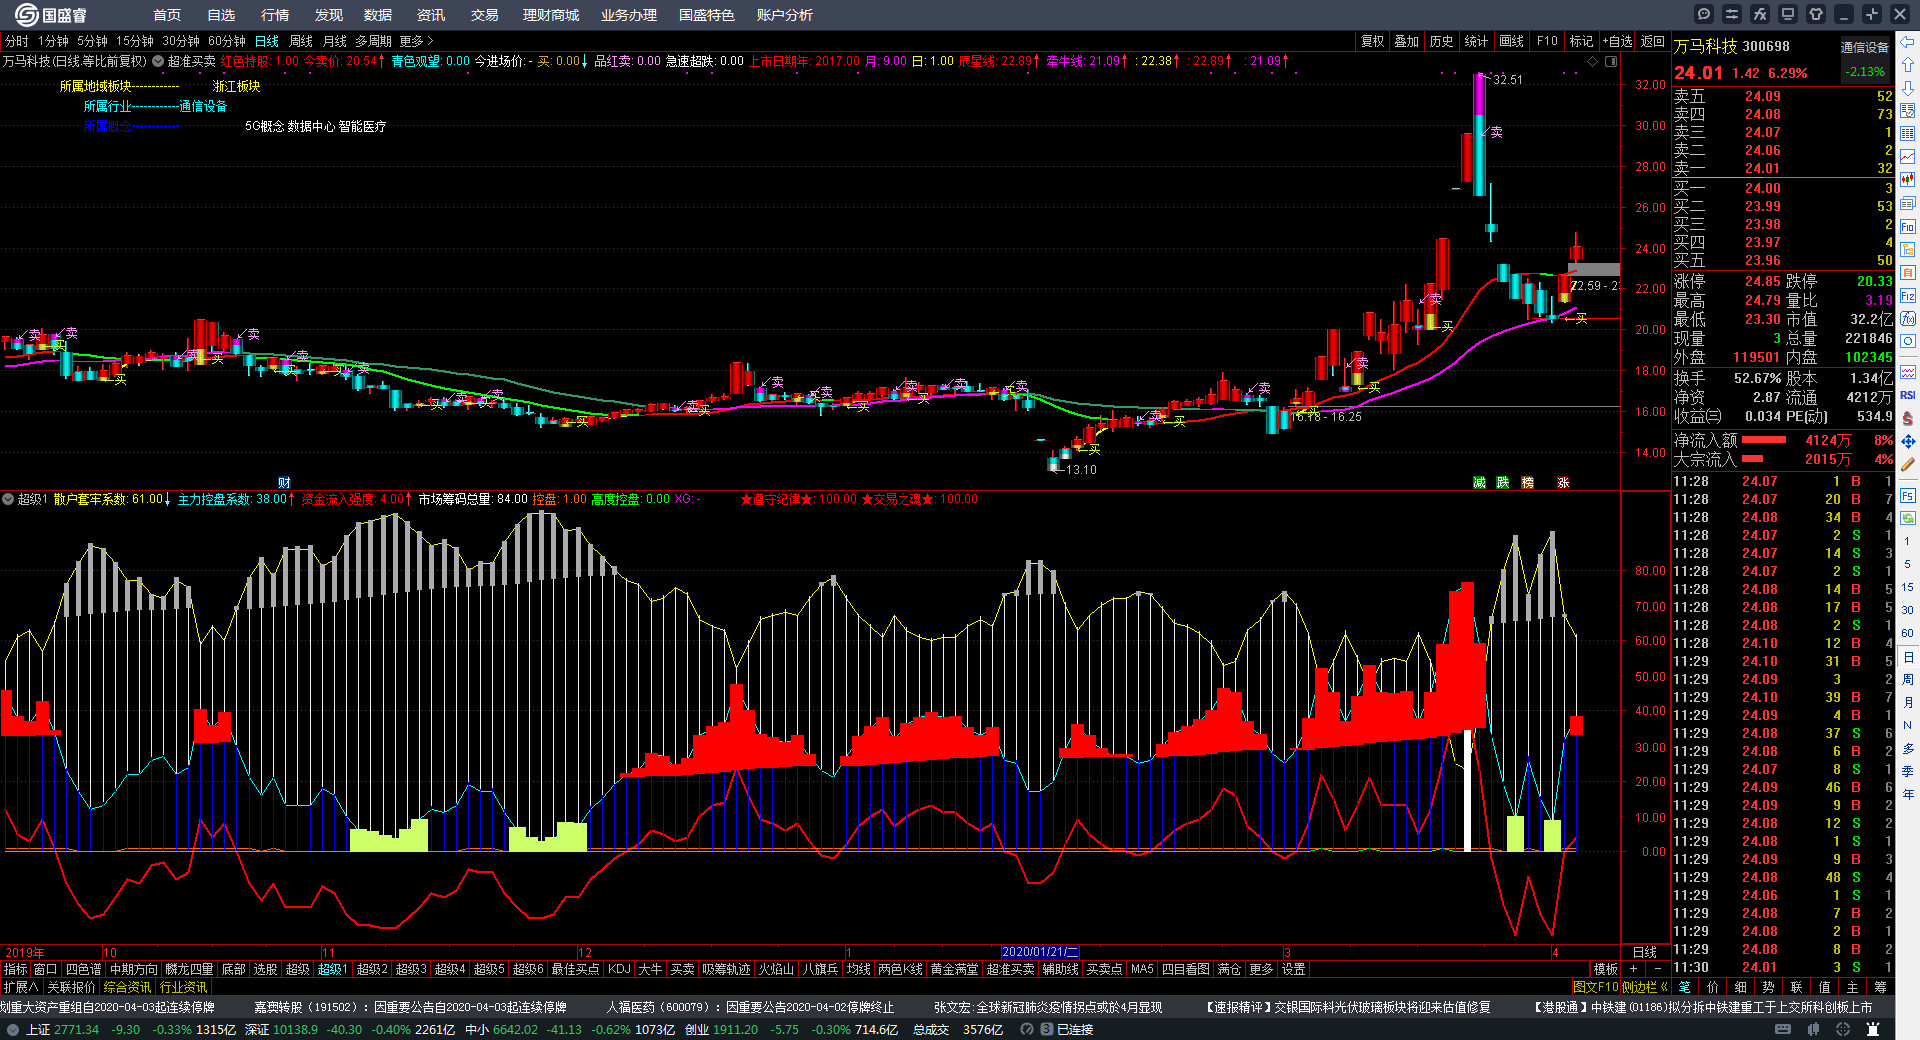Screen dimensions: 1920x1040
Task: Open the 交易 menu
Action: 484,15
